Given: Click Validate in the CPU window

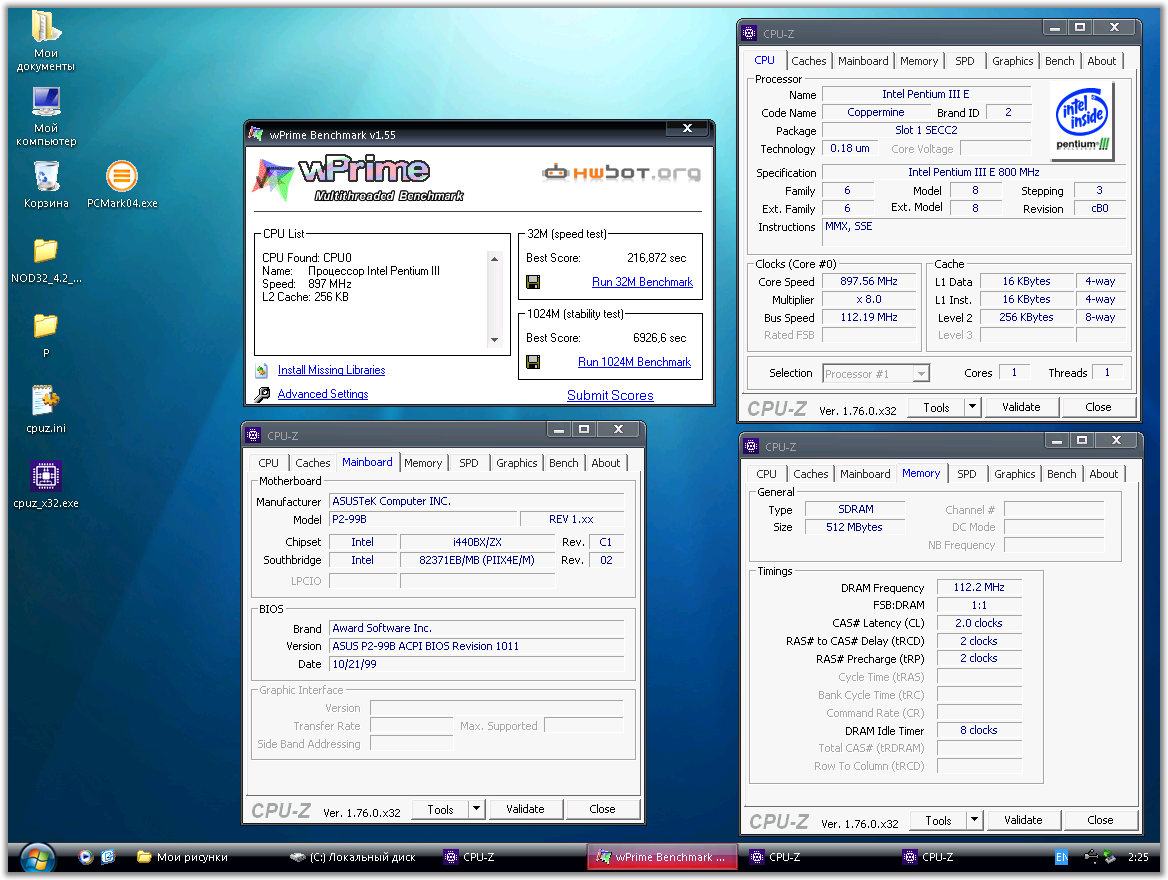Looking at the screenshot, I should [1021, 407].
